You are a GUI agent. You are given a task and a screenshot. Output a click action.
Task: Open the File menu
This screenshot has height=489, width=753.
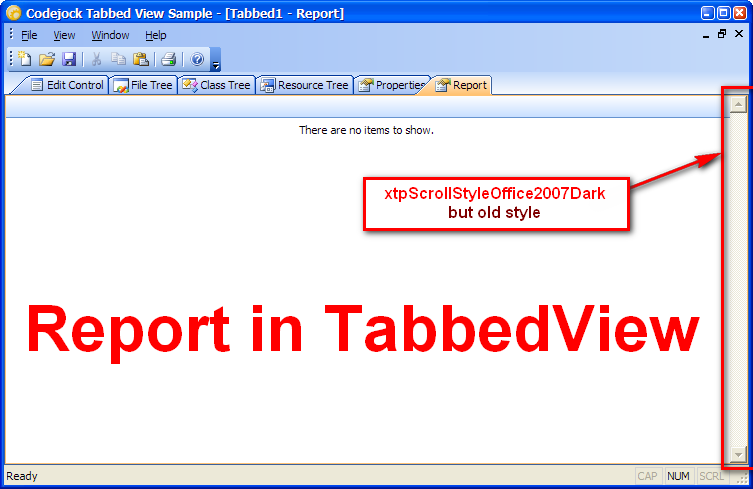29,35
